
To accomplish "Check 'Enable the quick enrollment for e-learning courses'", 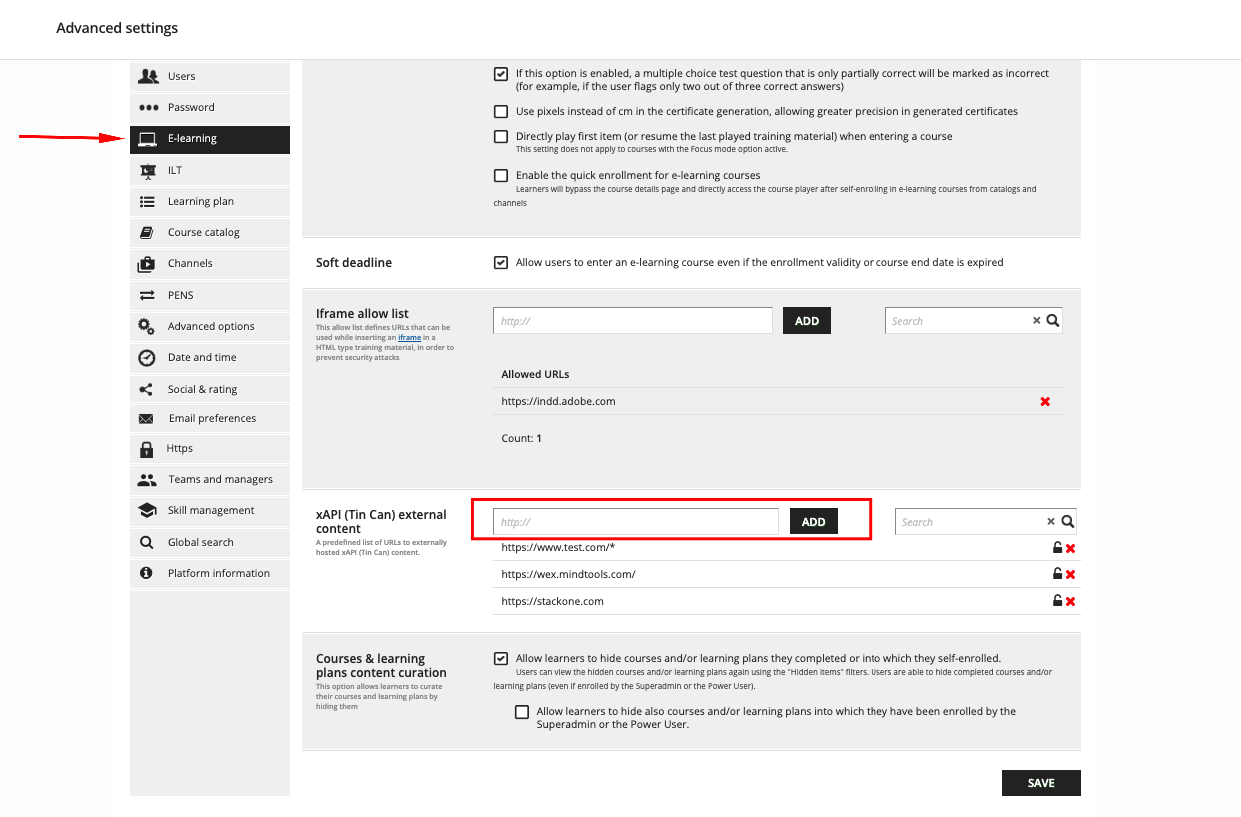I will coord(501,175).
